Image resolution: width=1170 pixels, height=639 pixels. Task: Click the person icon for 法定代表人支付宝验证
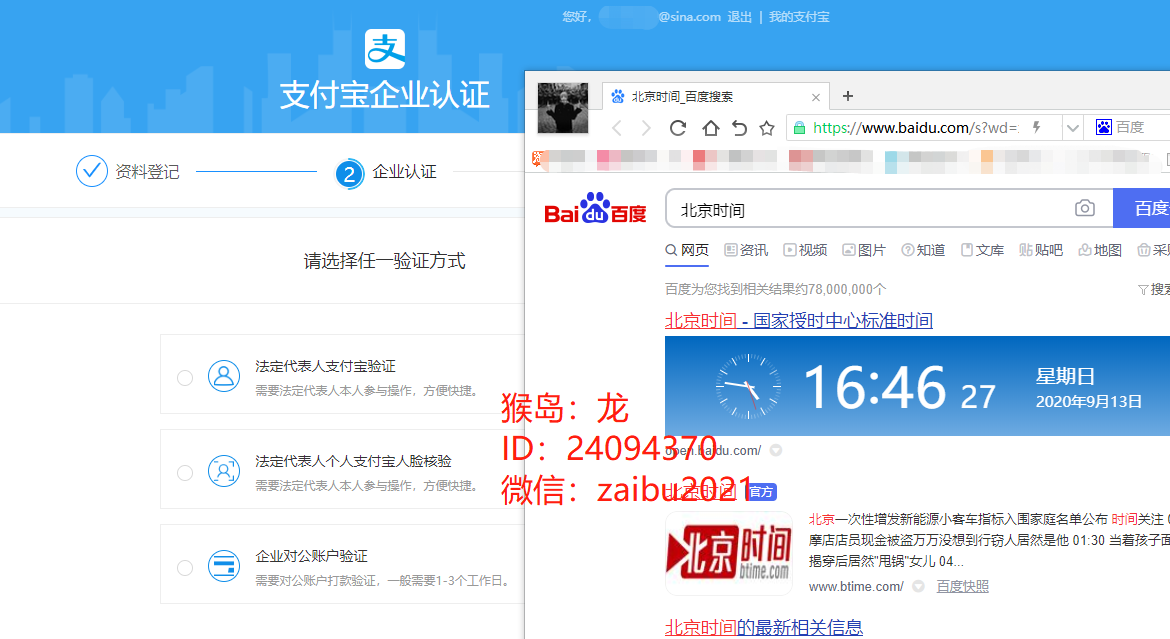(x=224, y=376)
